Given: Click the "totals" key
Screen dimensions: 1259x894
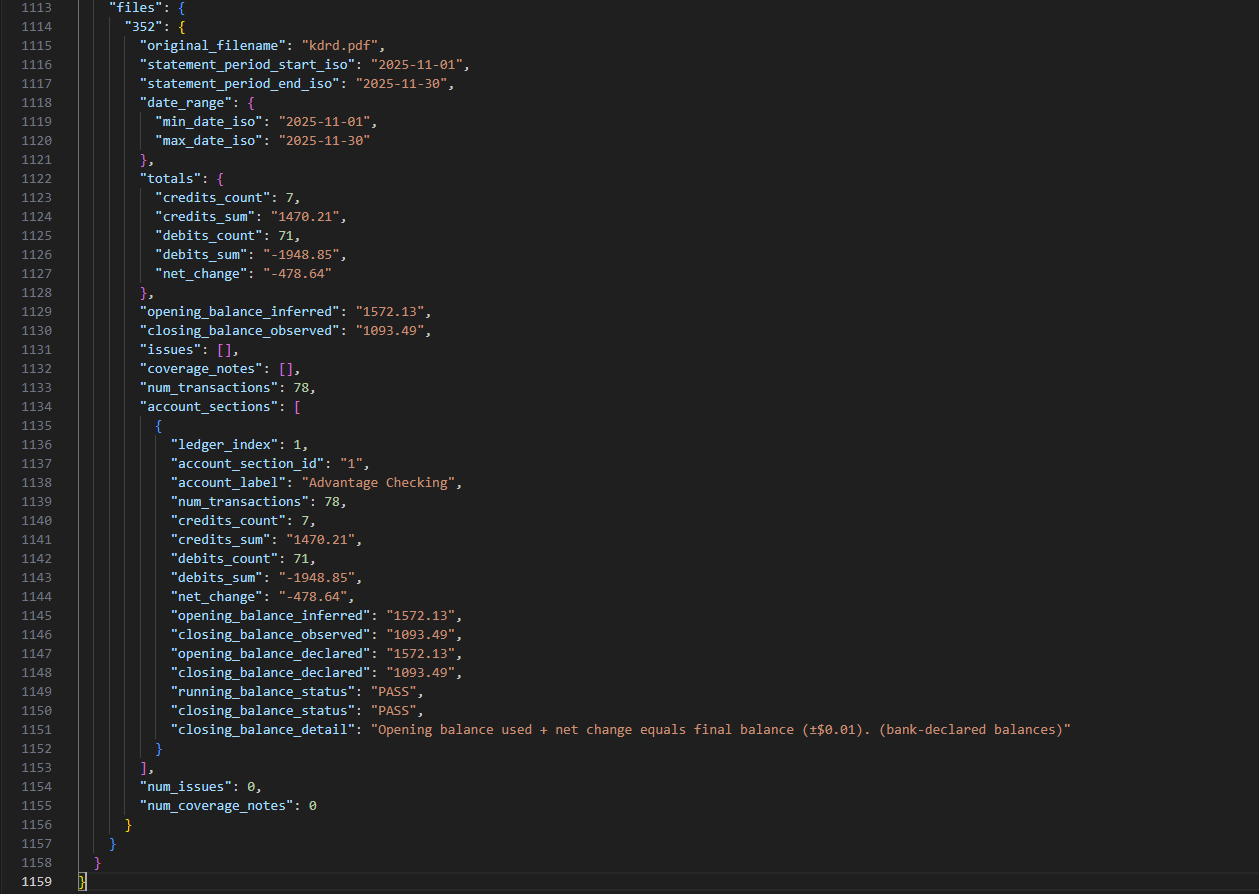Looking at the screenshot, I should [x=170, y=179].
